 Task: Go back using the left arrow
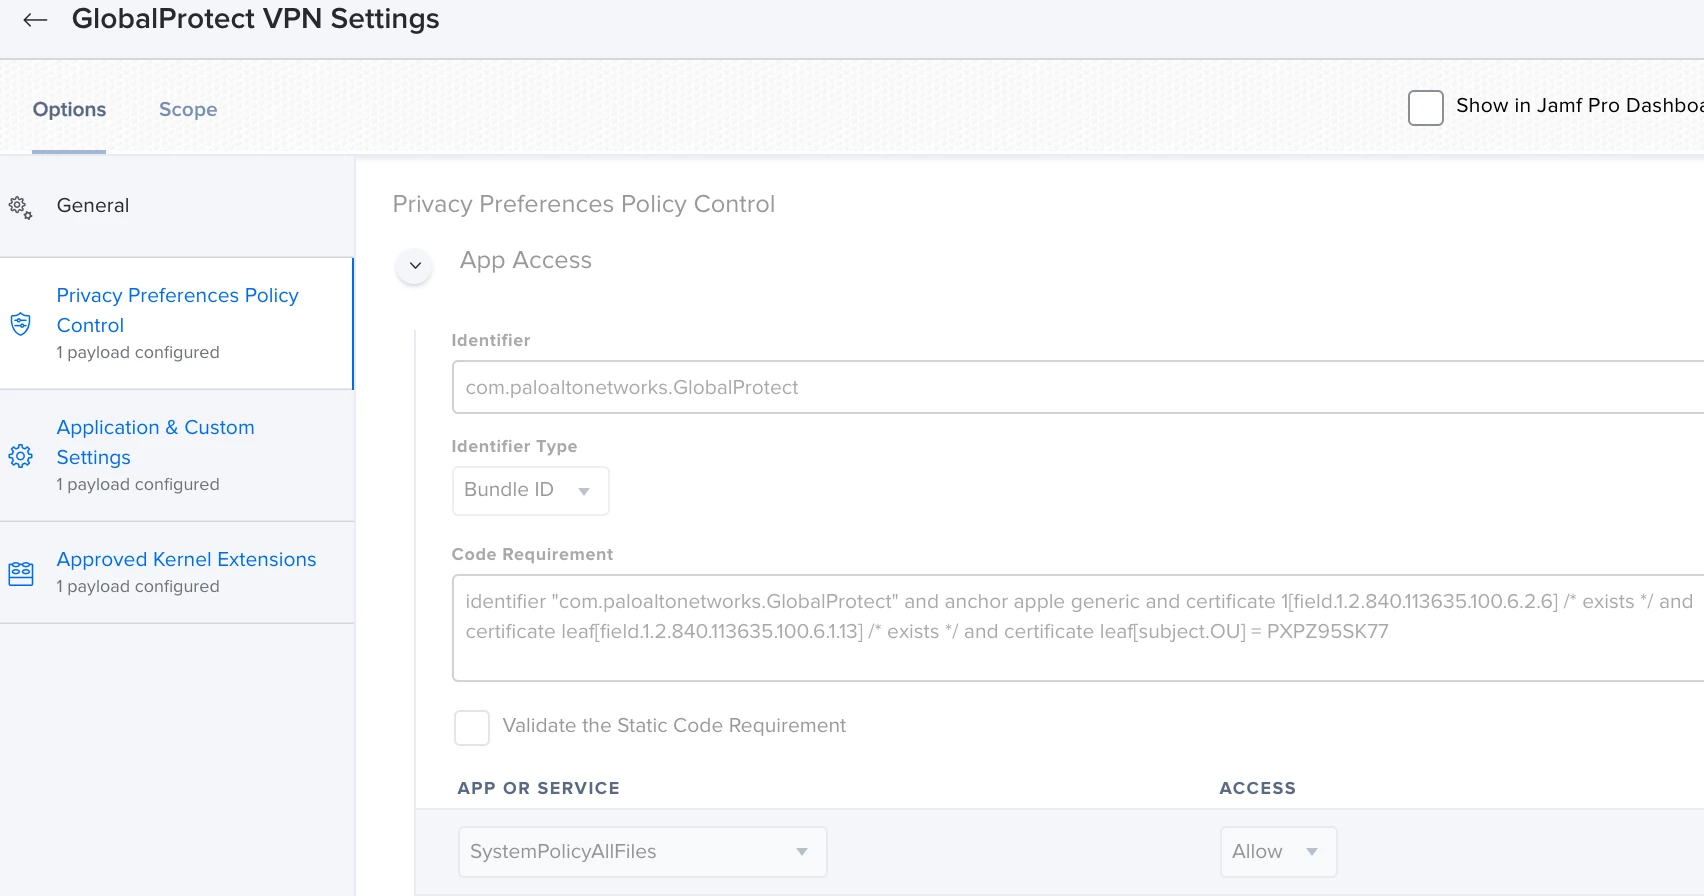coord(35,20)
